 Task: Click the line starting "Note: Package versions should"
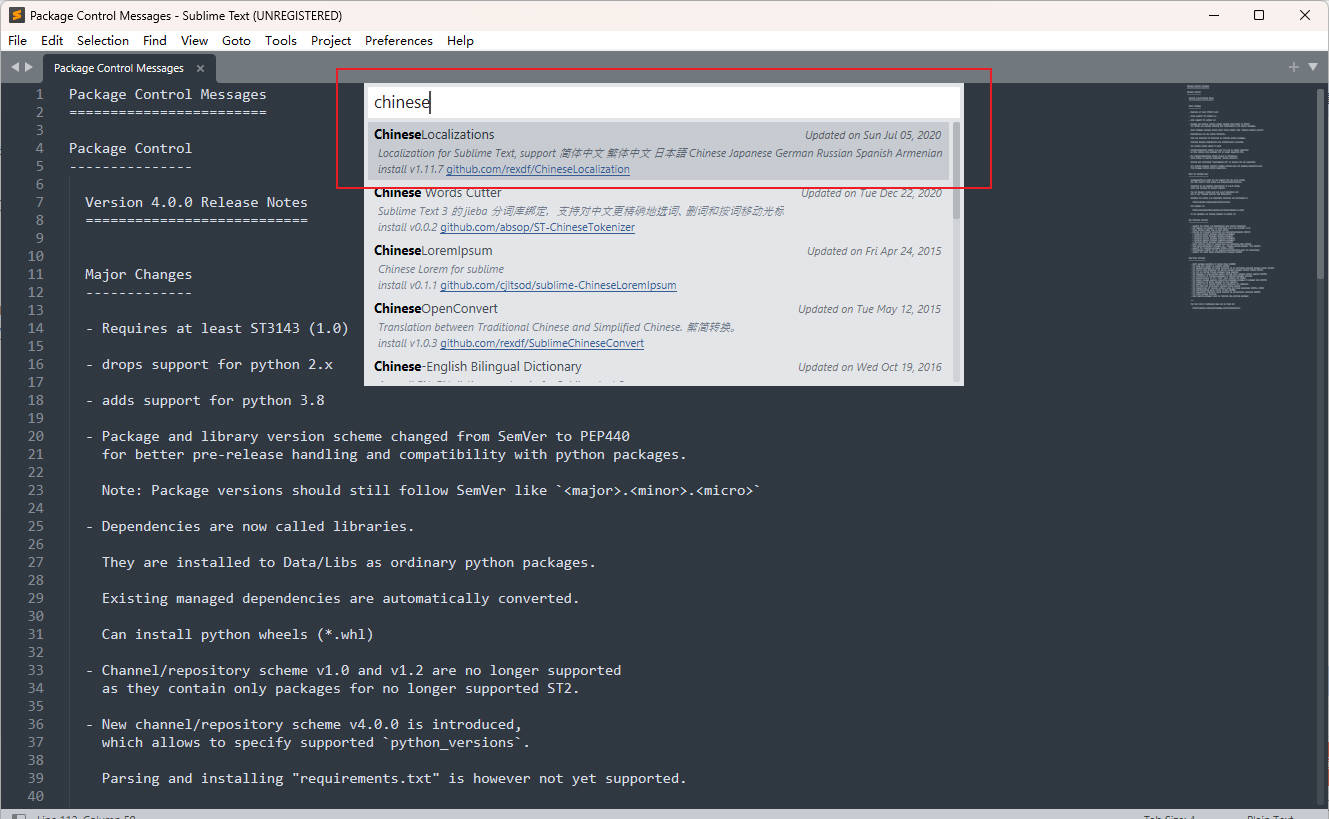point(431,490)
